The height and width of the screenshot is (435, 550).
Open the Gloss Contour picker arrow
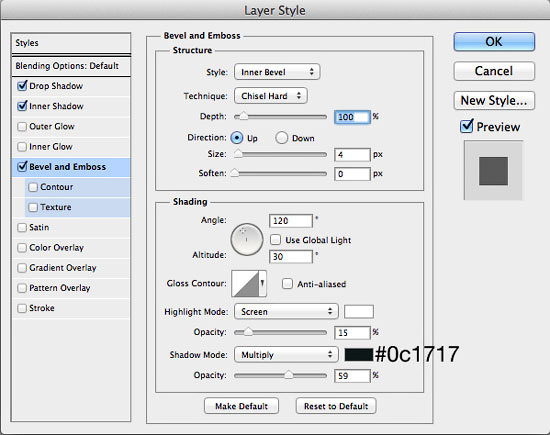[x=262, y=283]
